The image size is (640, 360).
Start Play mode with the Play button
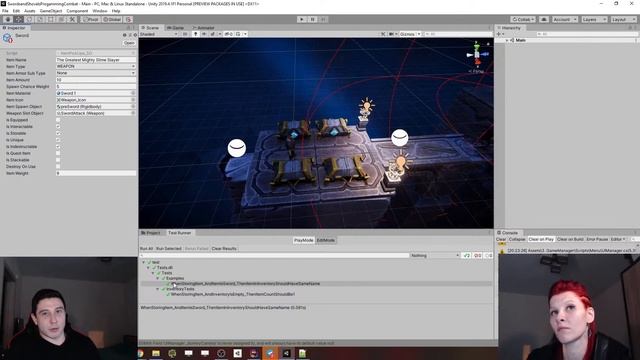[x=302, y=19]
